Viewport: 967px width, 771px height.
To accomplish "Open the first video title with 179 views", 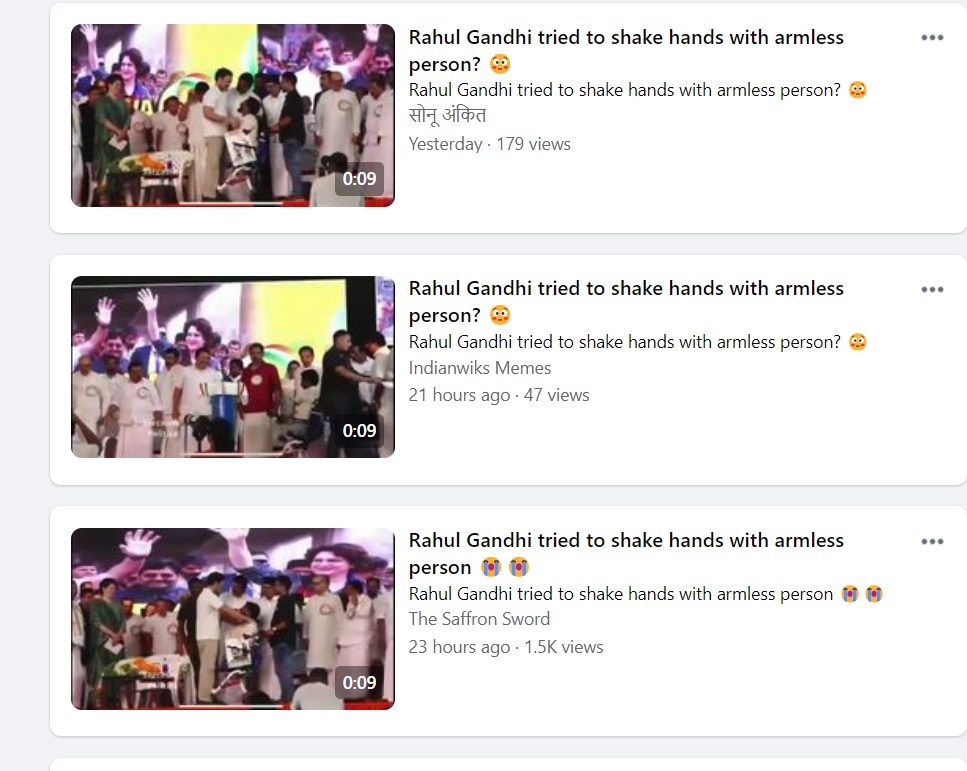I will tap(626, 51).
